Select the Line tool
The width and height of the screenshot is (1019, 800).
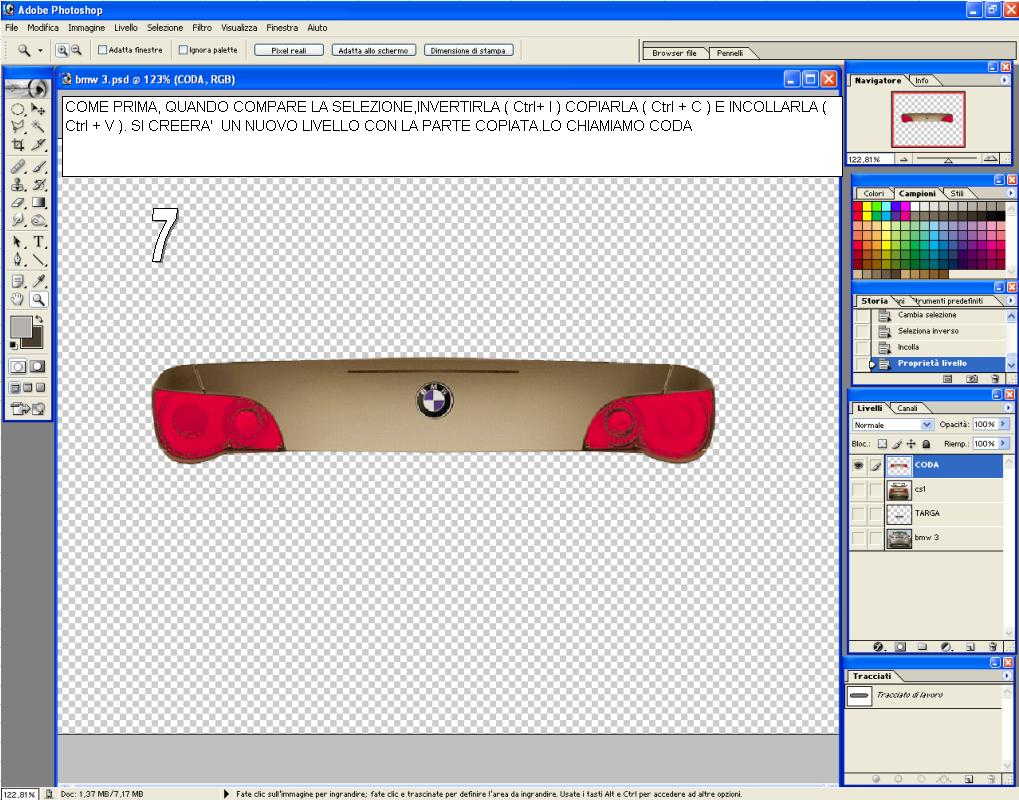(x=38, y=260)
